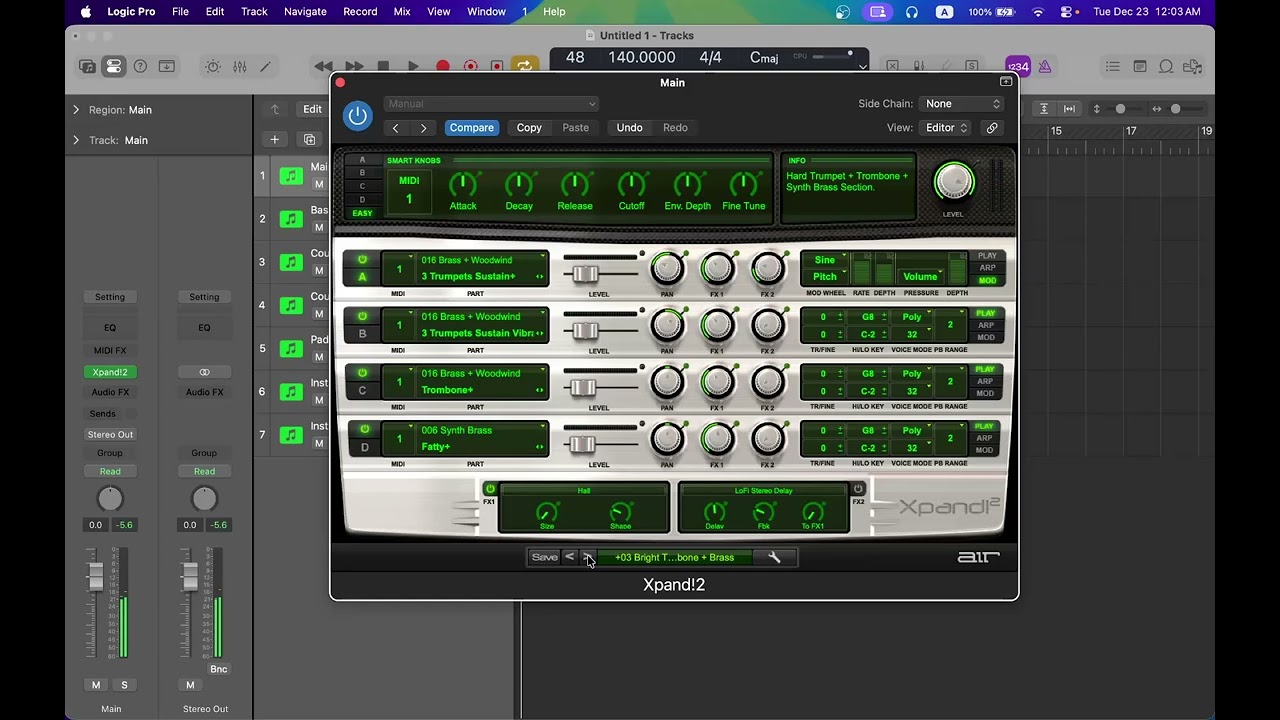Open Control Center in macOS menu bar
Viewport: 1280px width, 720px height.
1068,12
